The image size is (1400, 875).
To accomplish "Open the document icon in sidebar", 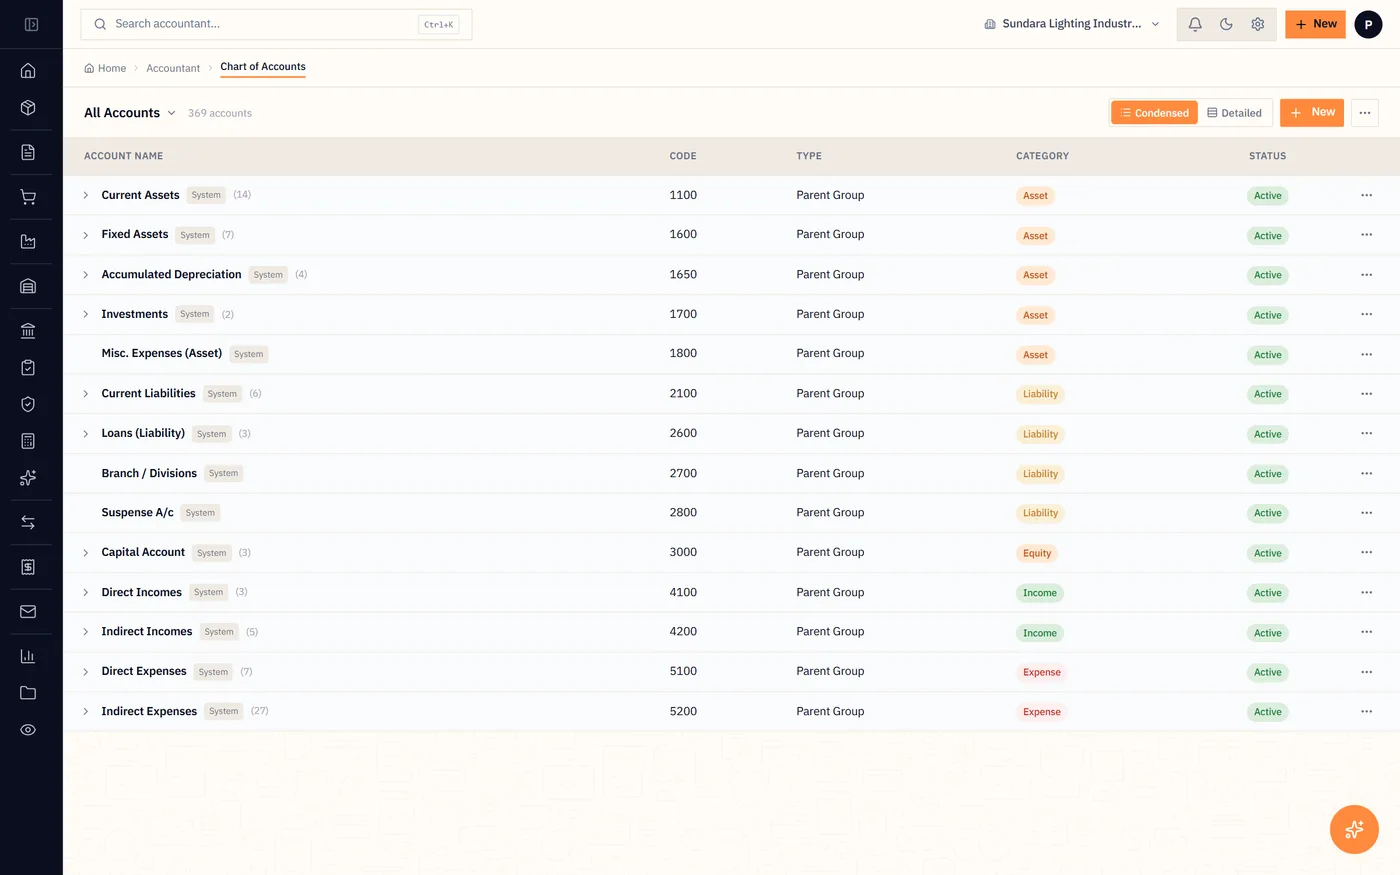I will tap(28, 152).
